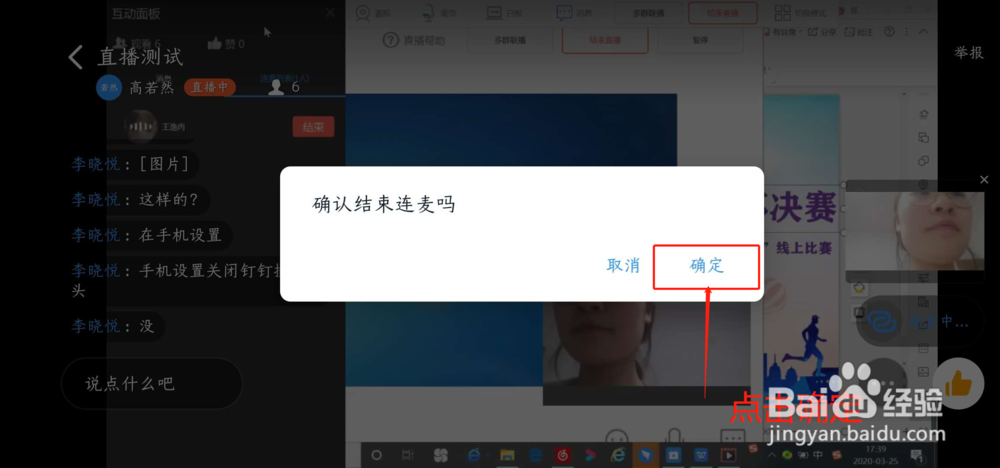Tap the viewer count icon showing 6
Viewport: 1000px width, 468px height.
tap(276, 87)
